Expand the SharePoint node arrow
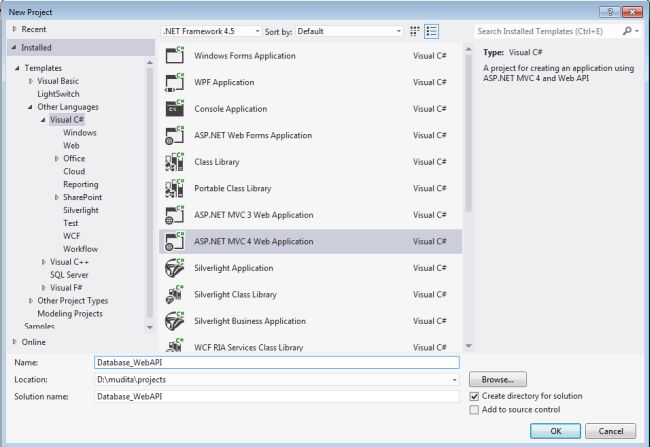The image size is (650, 447). [57, 197]
